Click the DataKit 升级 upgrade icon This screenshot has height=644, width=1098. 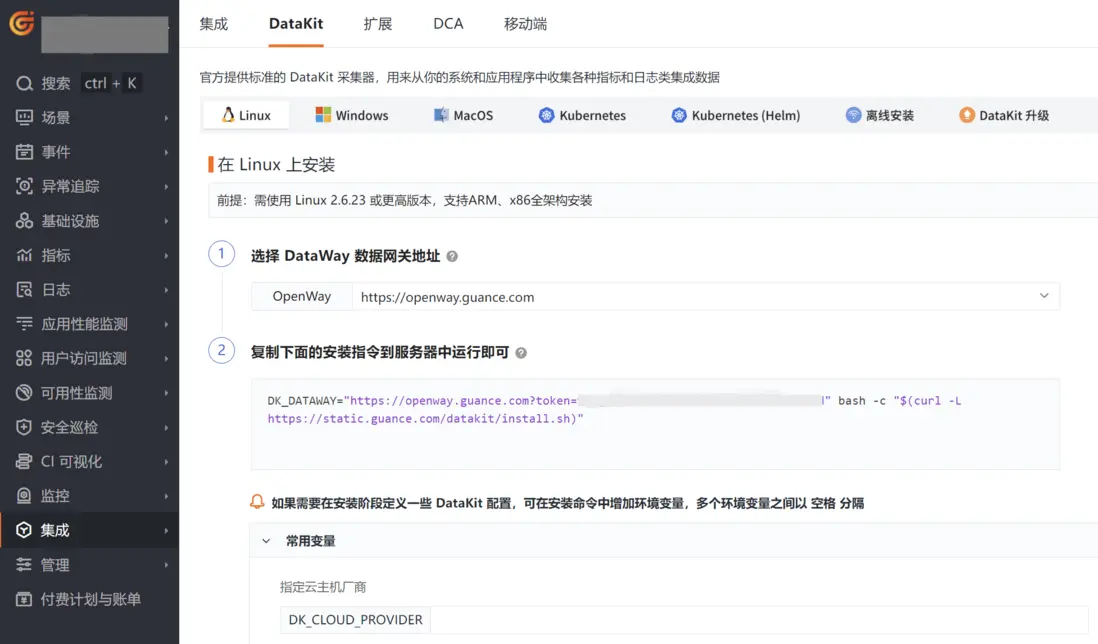[x=966, y=115]
